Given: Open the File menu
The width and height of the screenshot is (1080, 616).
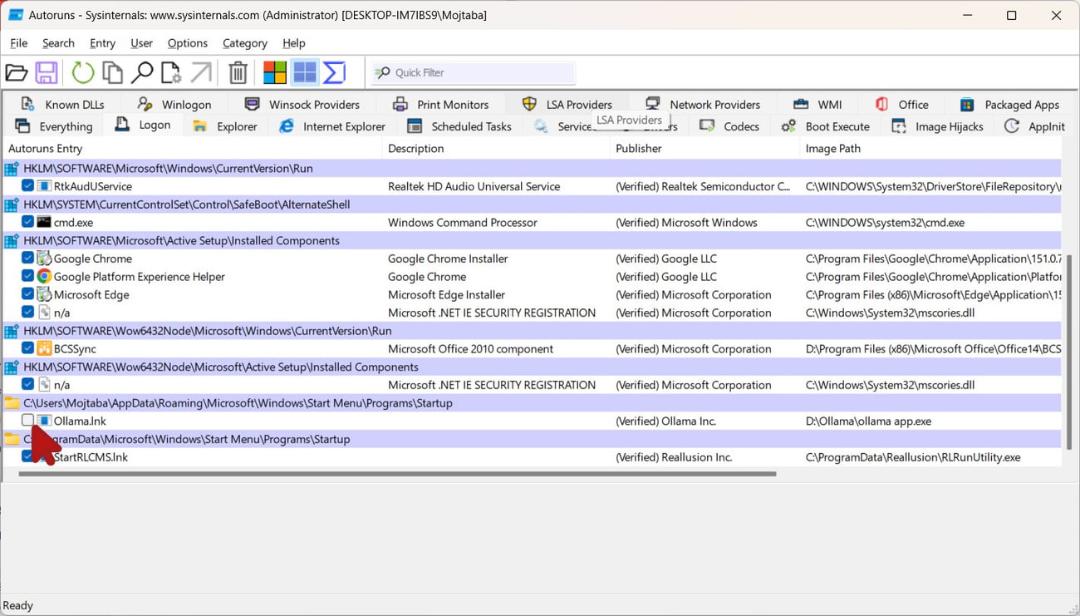Looking at the screenshot, I should click(x=19, y=43).
